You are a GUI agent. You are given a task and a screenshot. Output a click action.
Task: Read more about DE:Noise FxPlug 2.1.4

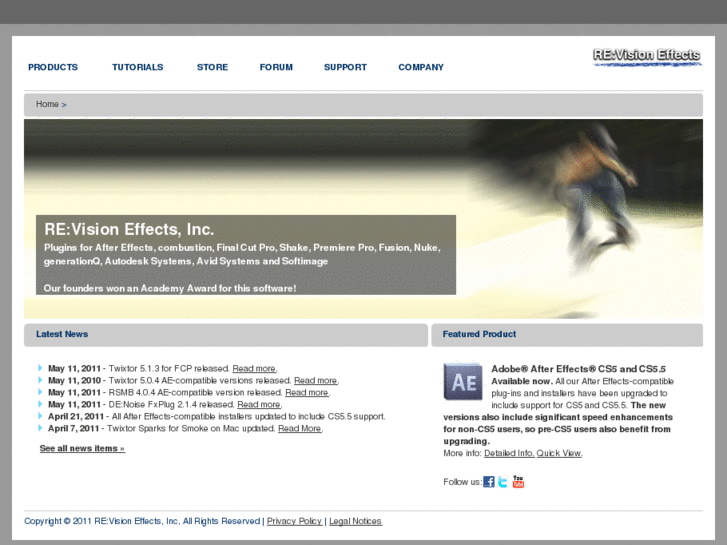[x=259, y=404]
